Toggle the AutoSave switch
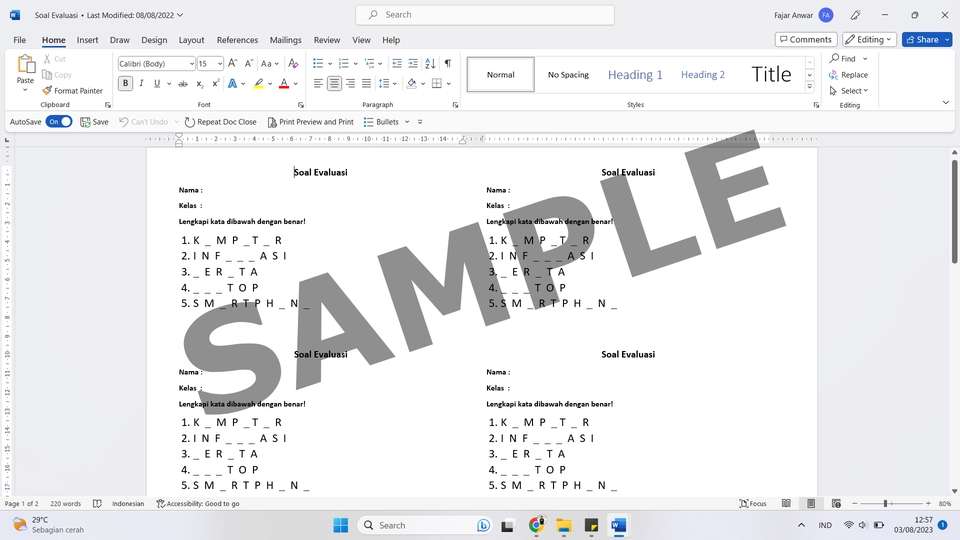Viewport: 960px width, 540px height. [59, 122]
